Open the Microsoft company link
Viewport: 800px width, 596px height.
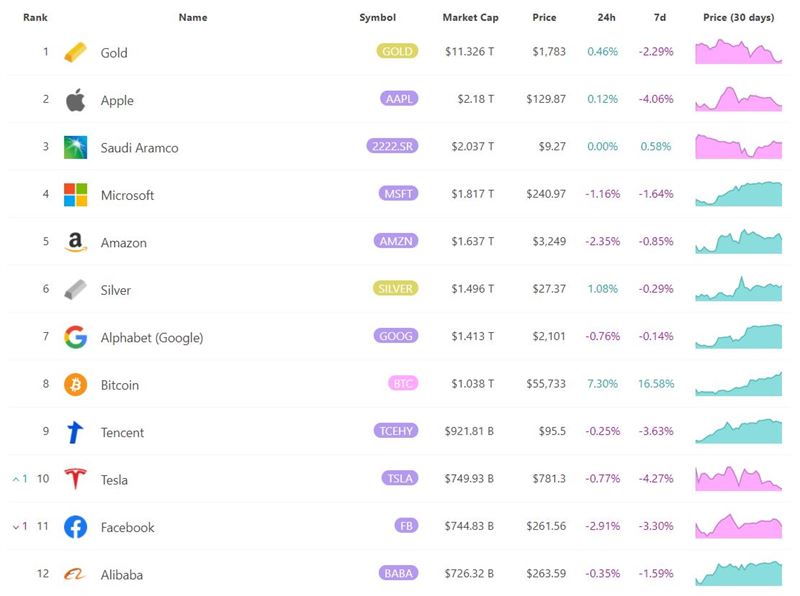tap(127, 195)
